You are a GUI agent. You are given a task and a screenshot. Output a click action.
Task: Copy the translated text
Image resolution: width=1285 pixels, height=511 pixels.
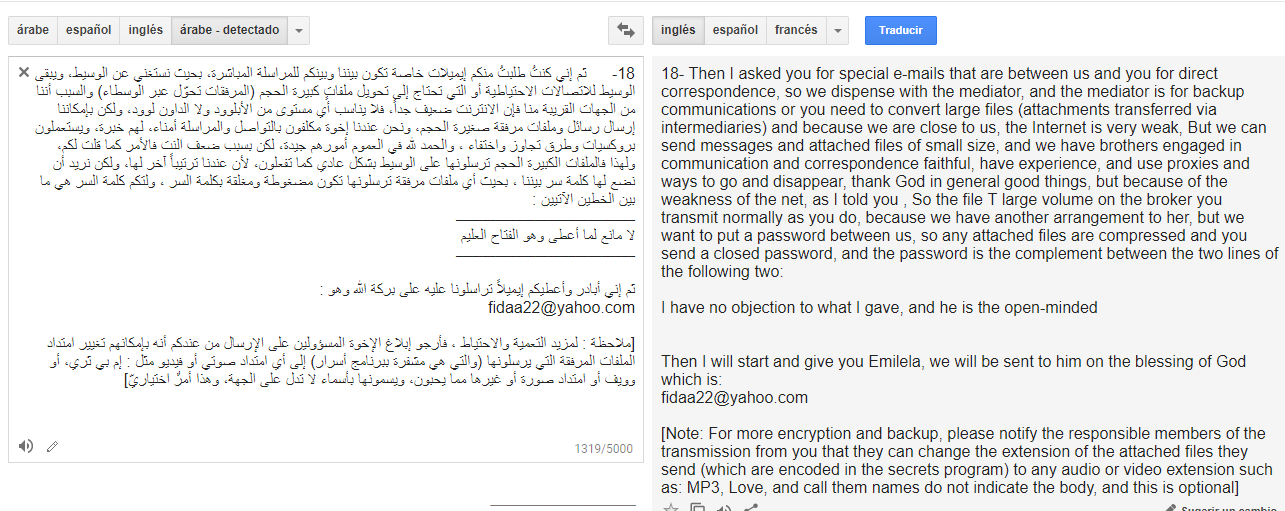pyautogui.click(x=697, y=507)
